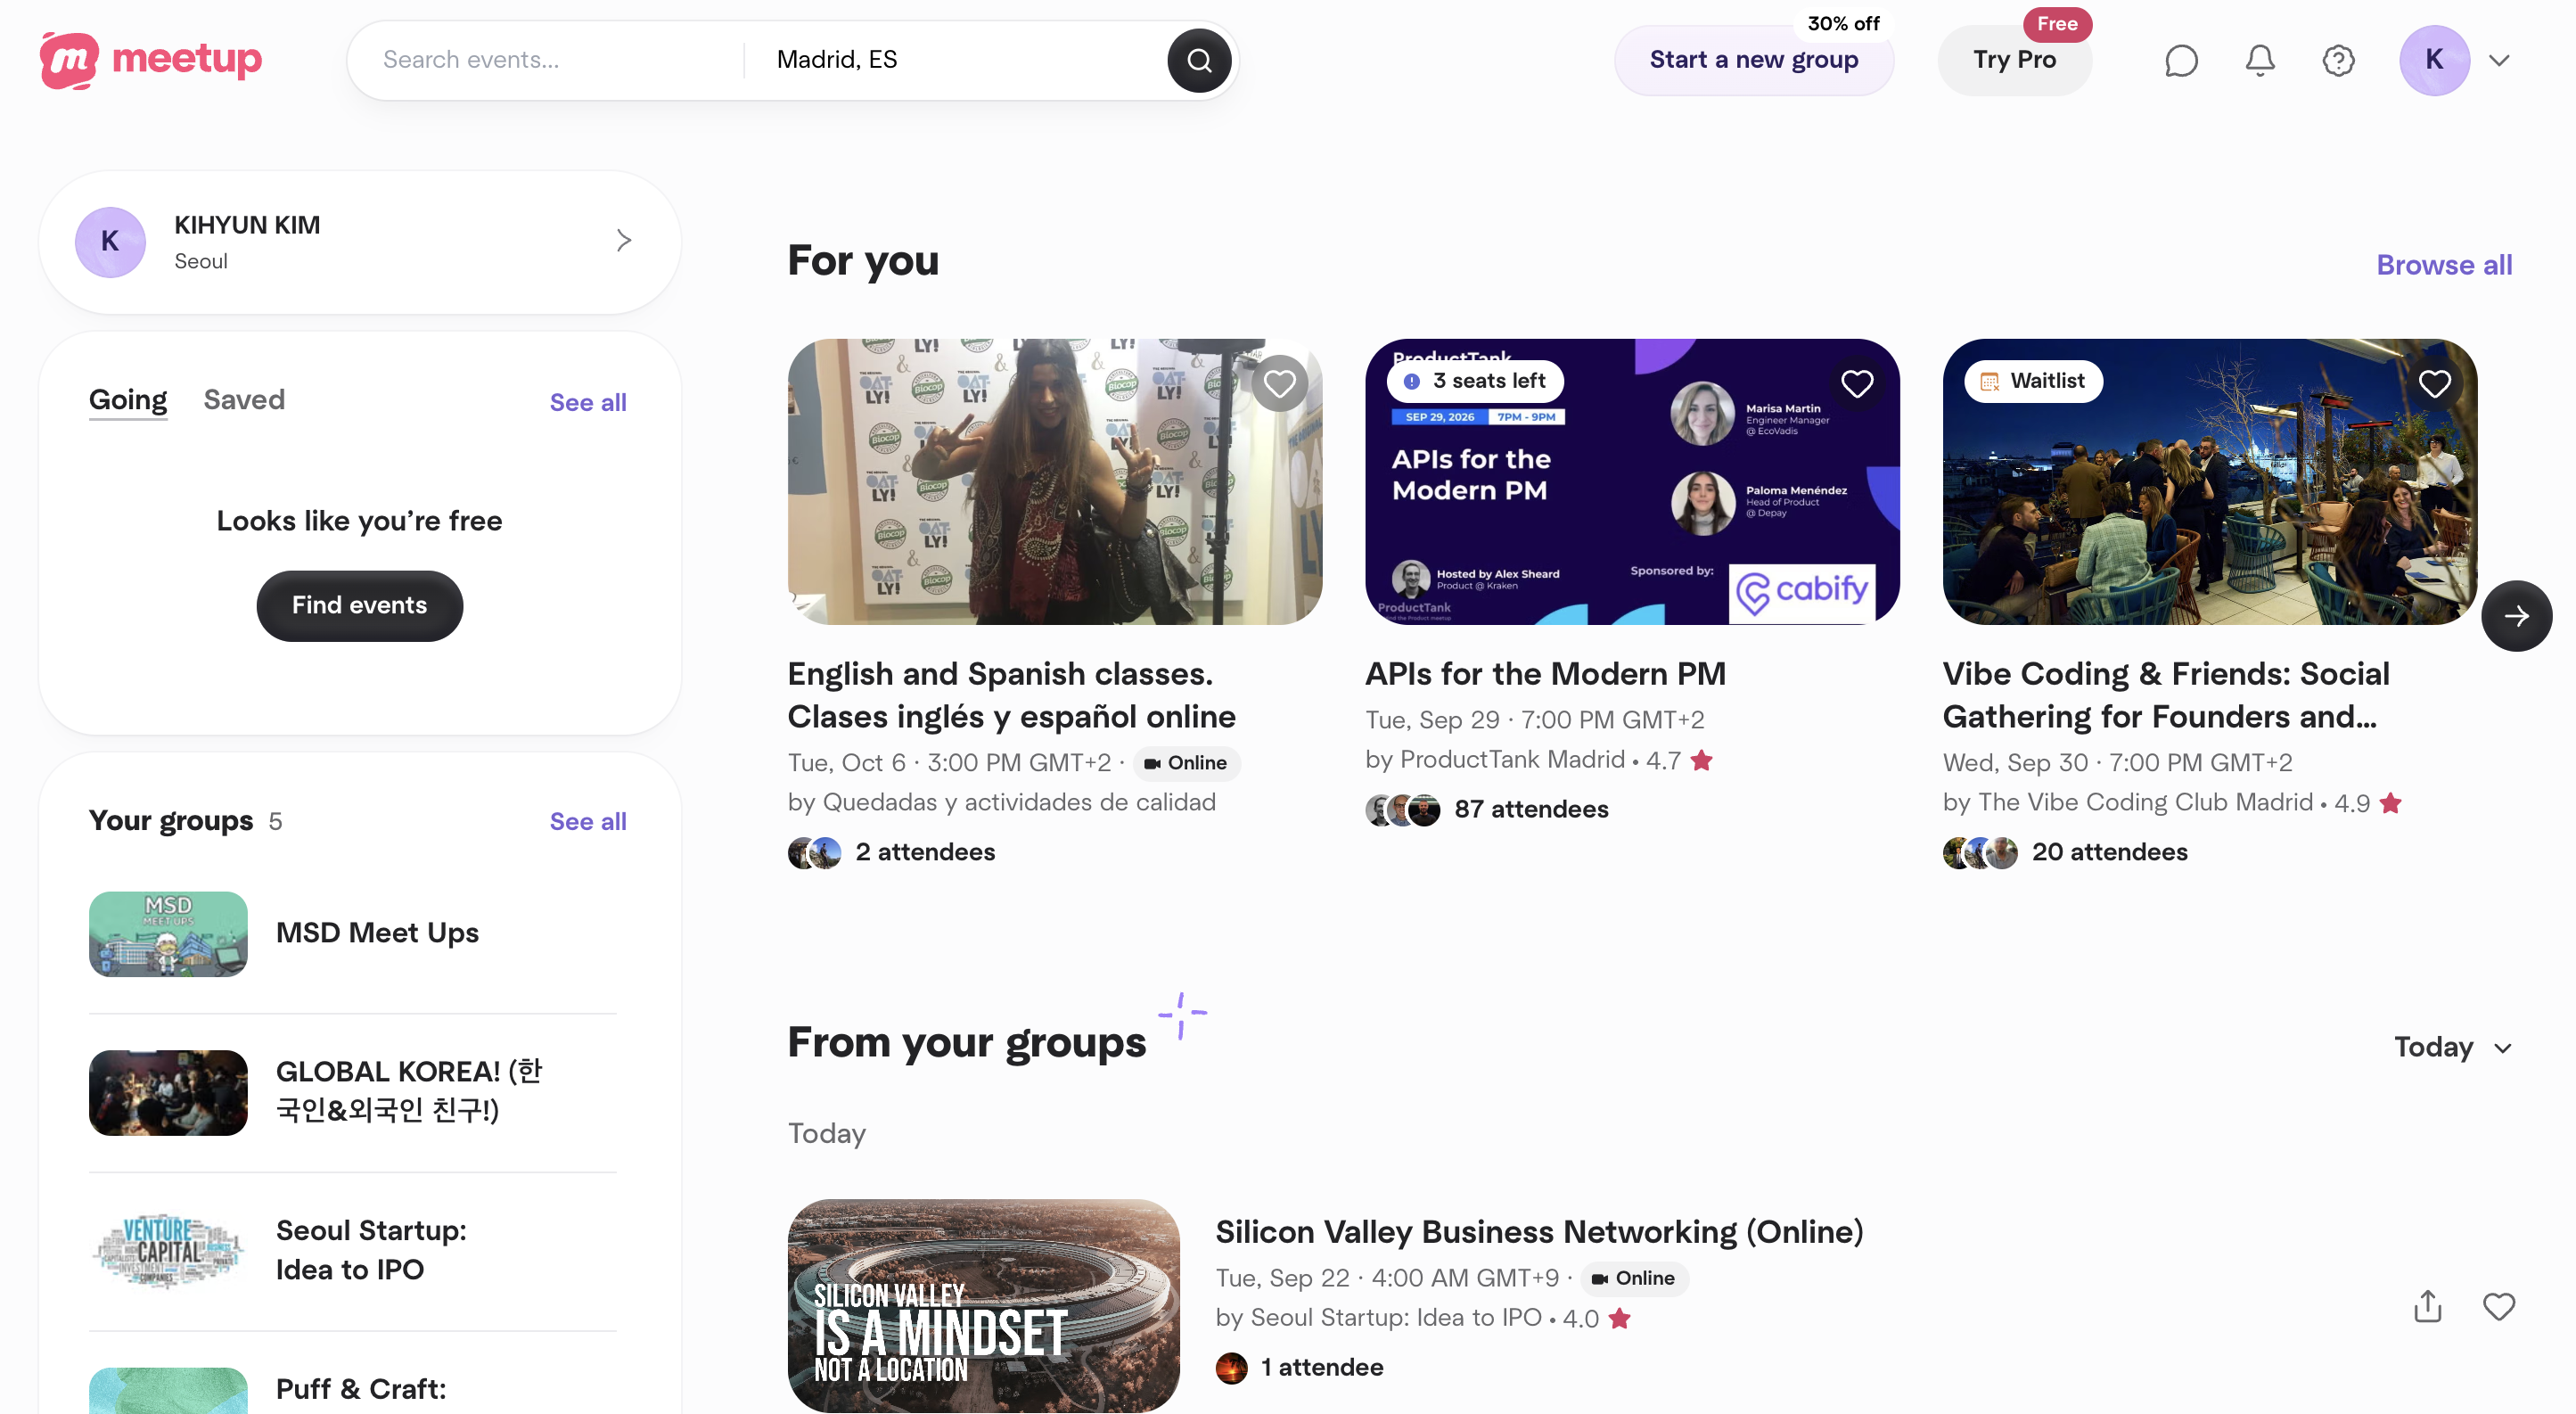
Task: Open the notifications bell
Action: (2259, 61)
